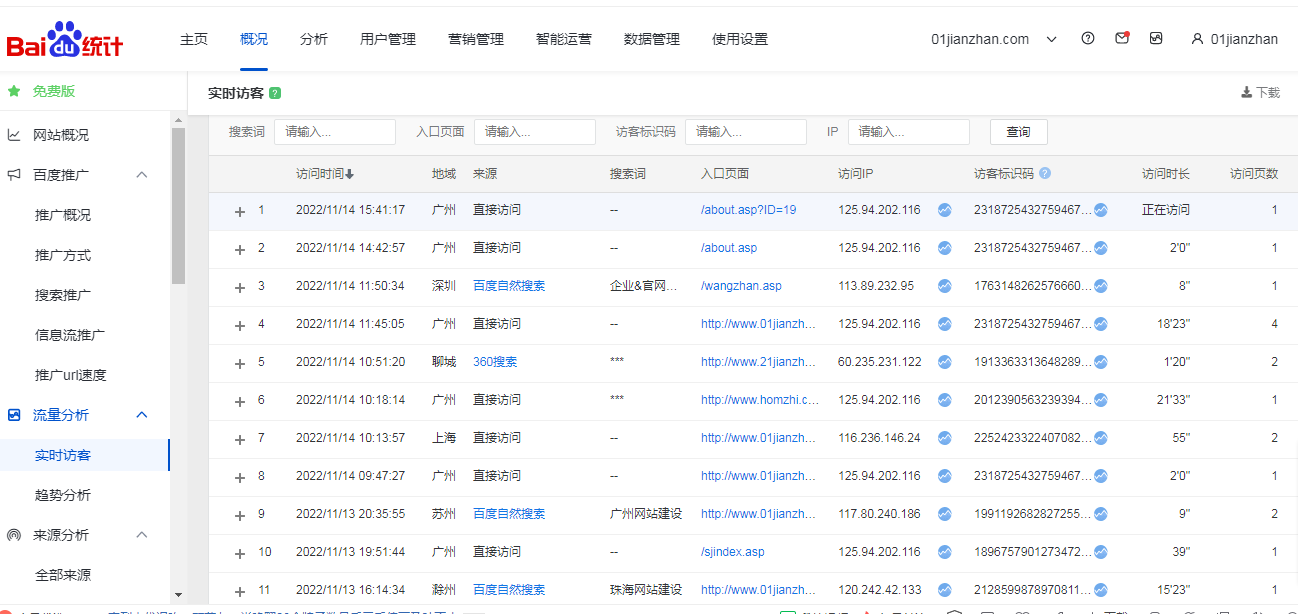Open the help question-mark icon in the header

1087,38
